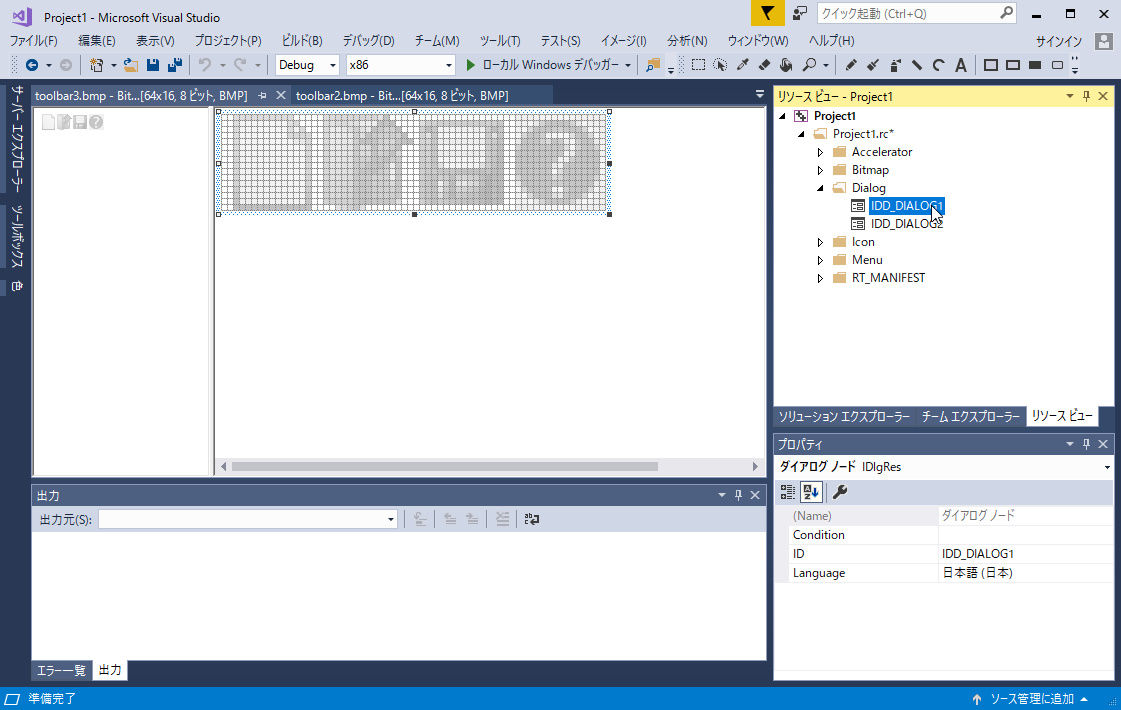Open the 編集(E) menu
The width and height of the screenshot is (1121, 710).
97,41
